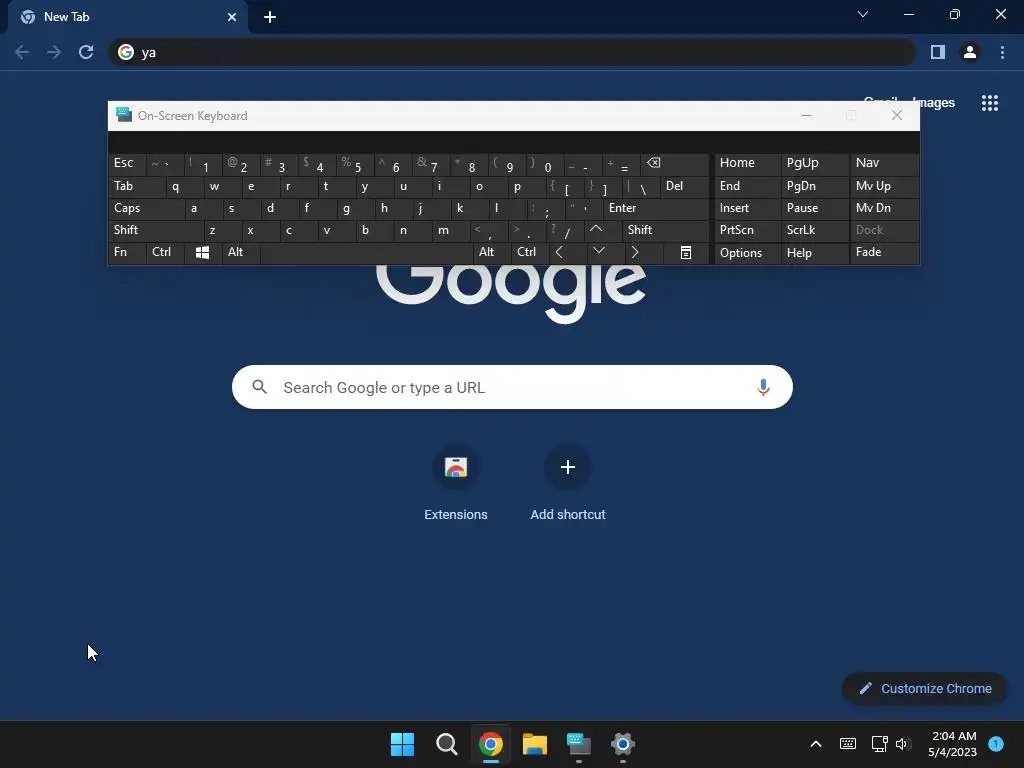This screenshot has width=1024, height=768.
Task: Tap the Help key on keyboard
Action: point(814,253)
